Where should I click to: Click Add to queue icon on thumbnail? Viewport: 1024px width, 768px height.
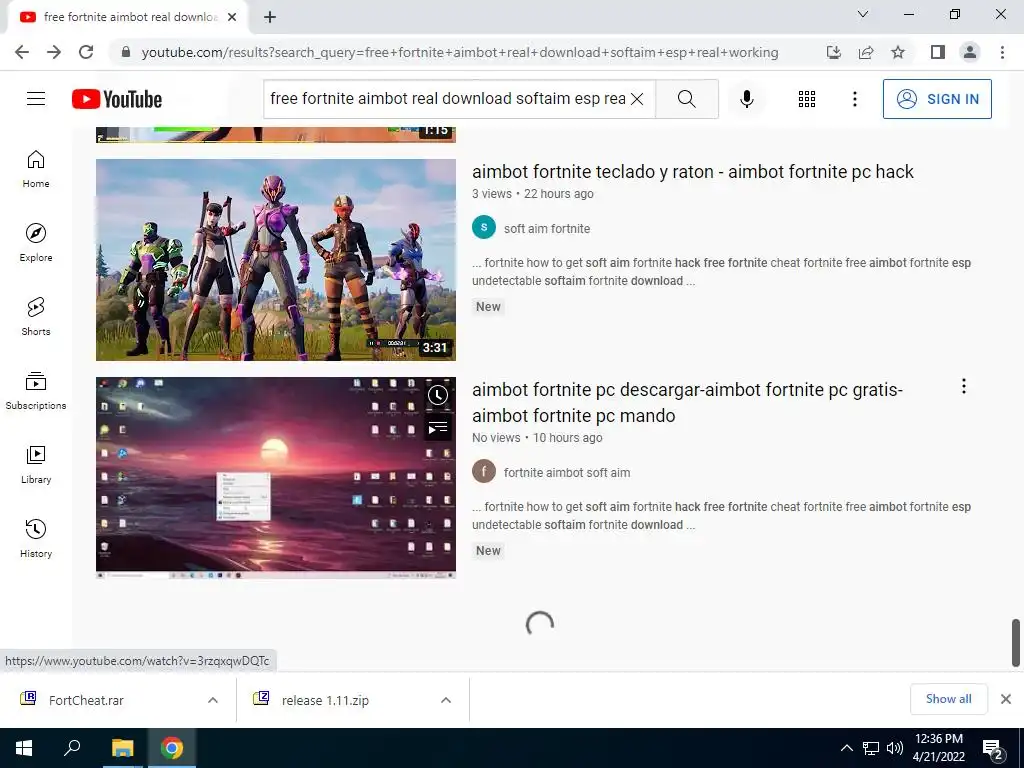[x=438, y=428]
